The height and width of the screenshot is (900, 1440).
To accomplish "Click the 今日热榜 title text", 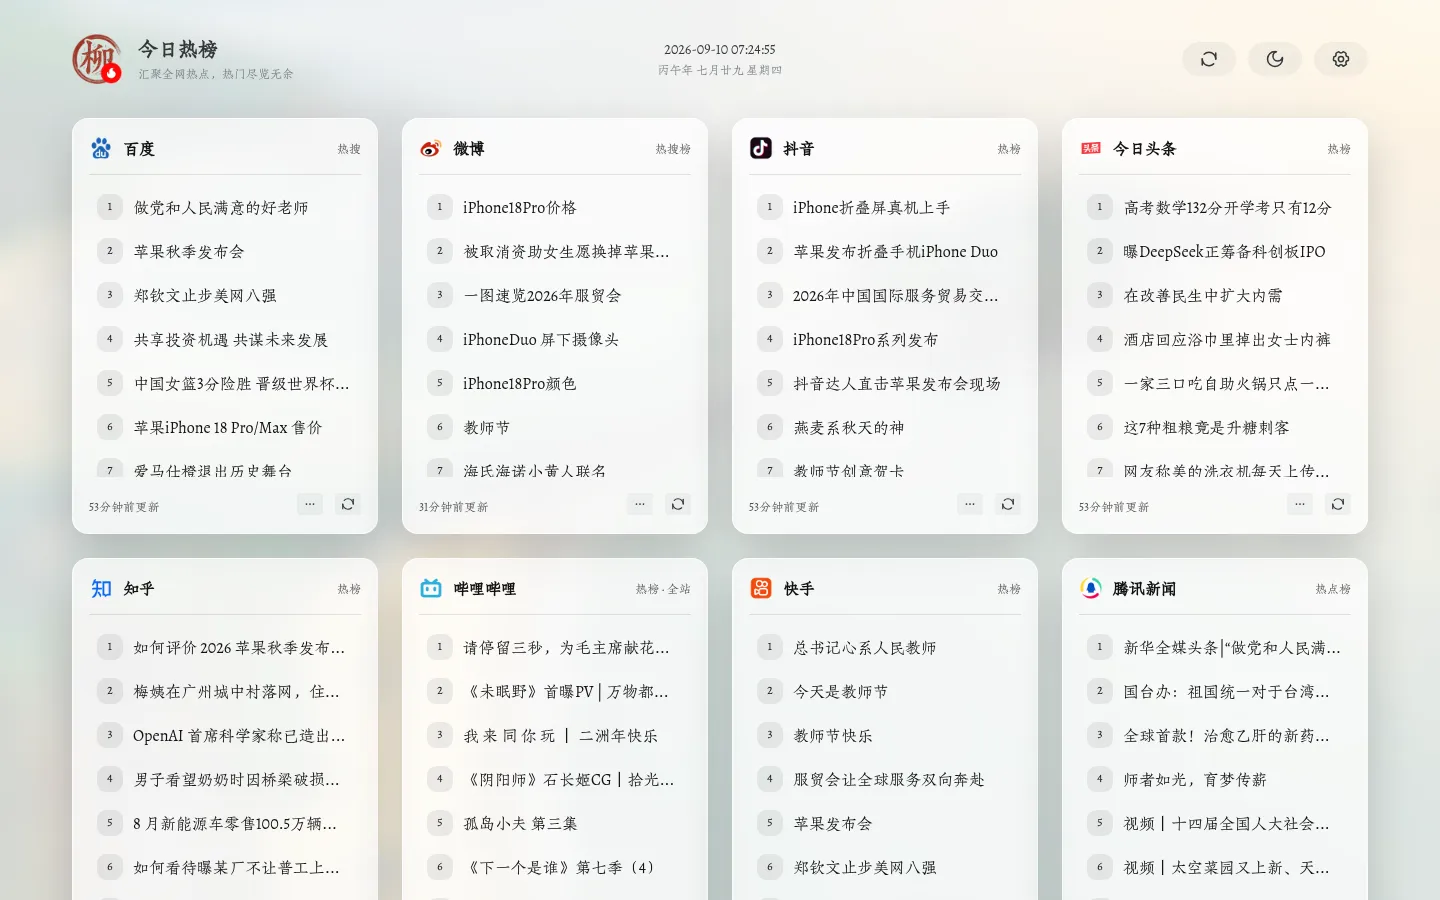I will point(178,49).
